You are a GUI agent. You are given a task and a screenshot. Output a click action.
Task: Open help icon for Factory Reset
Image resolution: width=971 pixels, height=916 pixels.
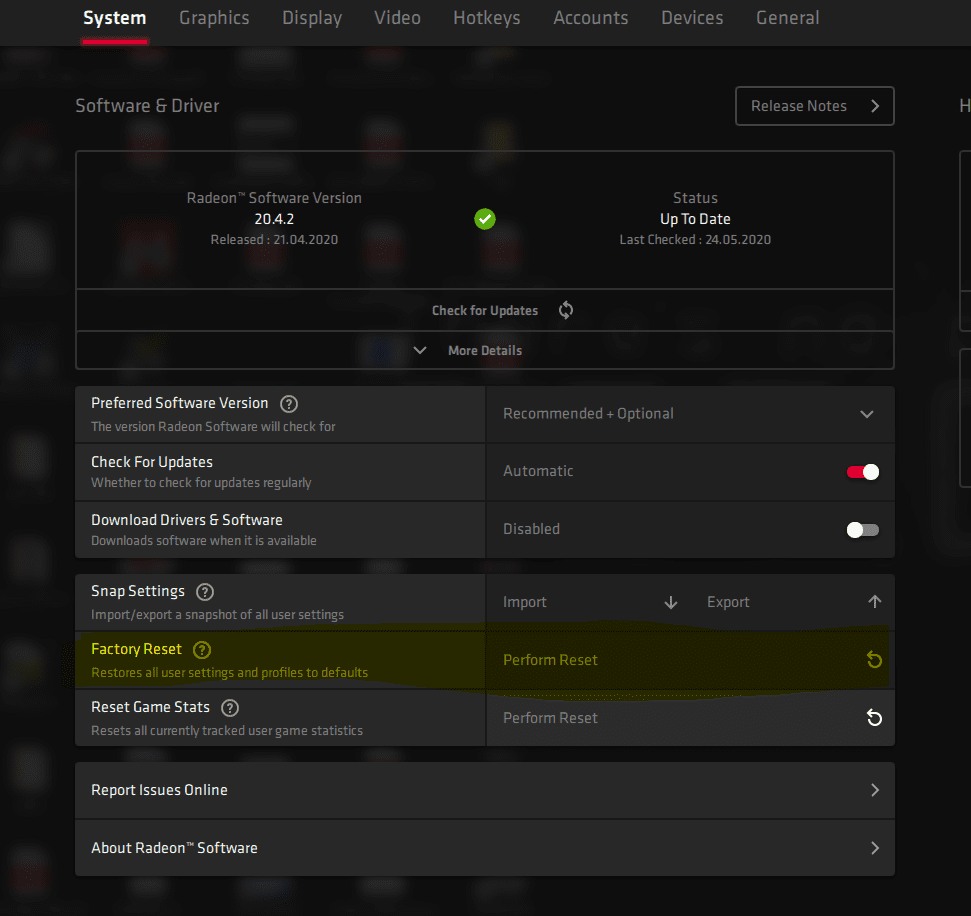click(202, 650)
